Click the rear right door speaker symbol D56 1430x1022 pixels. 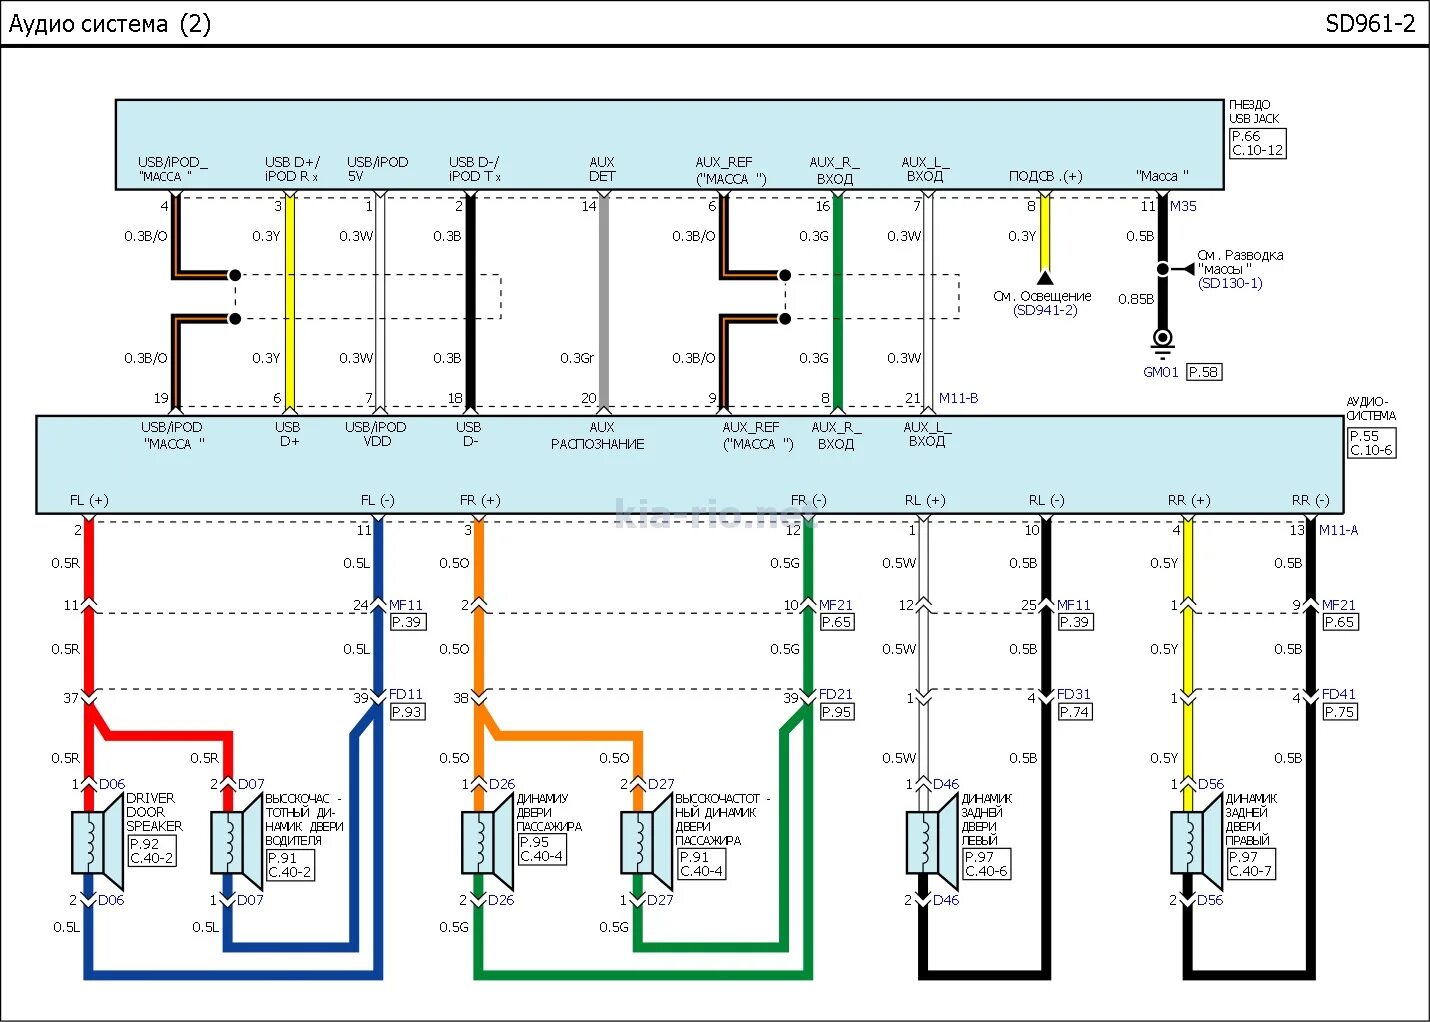(1196, 843)
